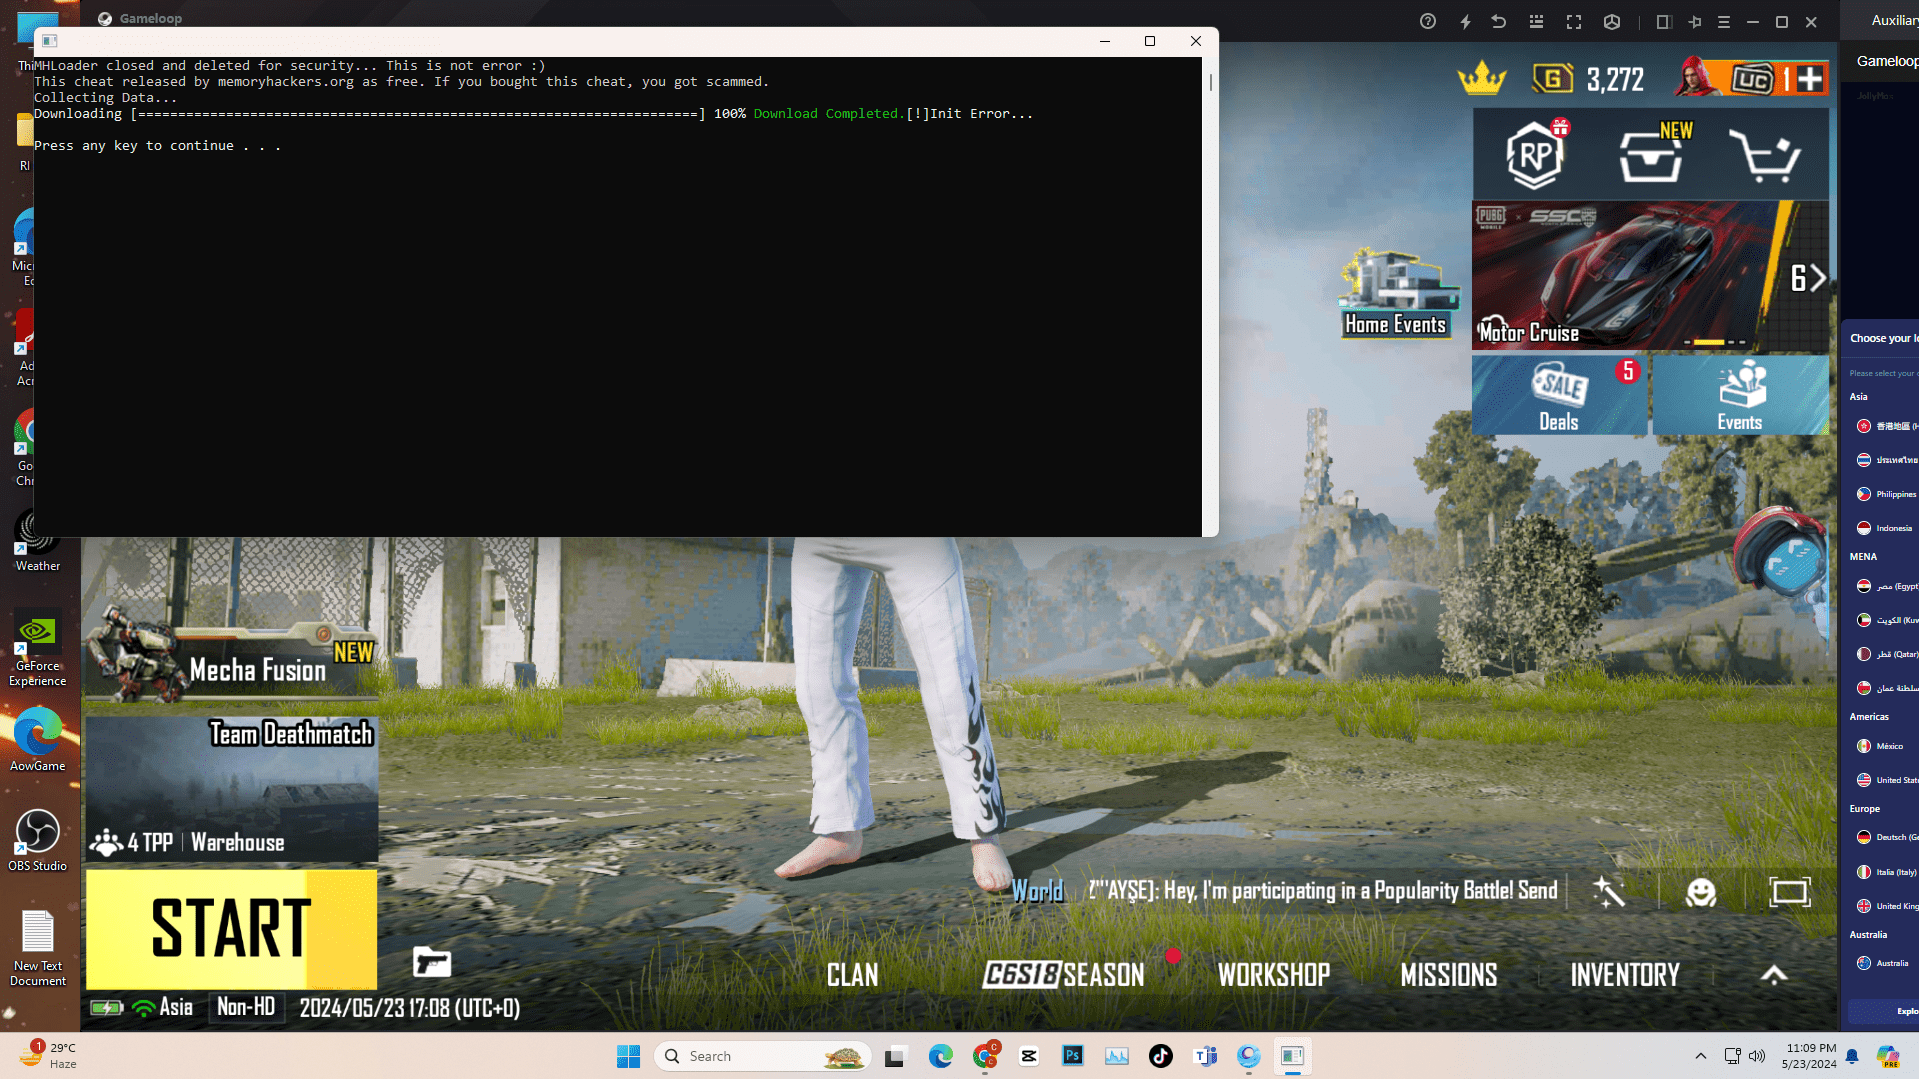Open the MISSIONS menu
1919x1079 pixels.
(1449, 975)
